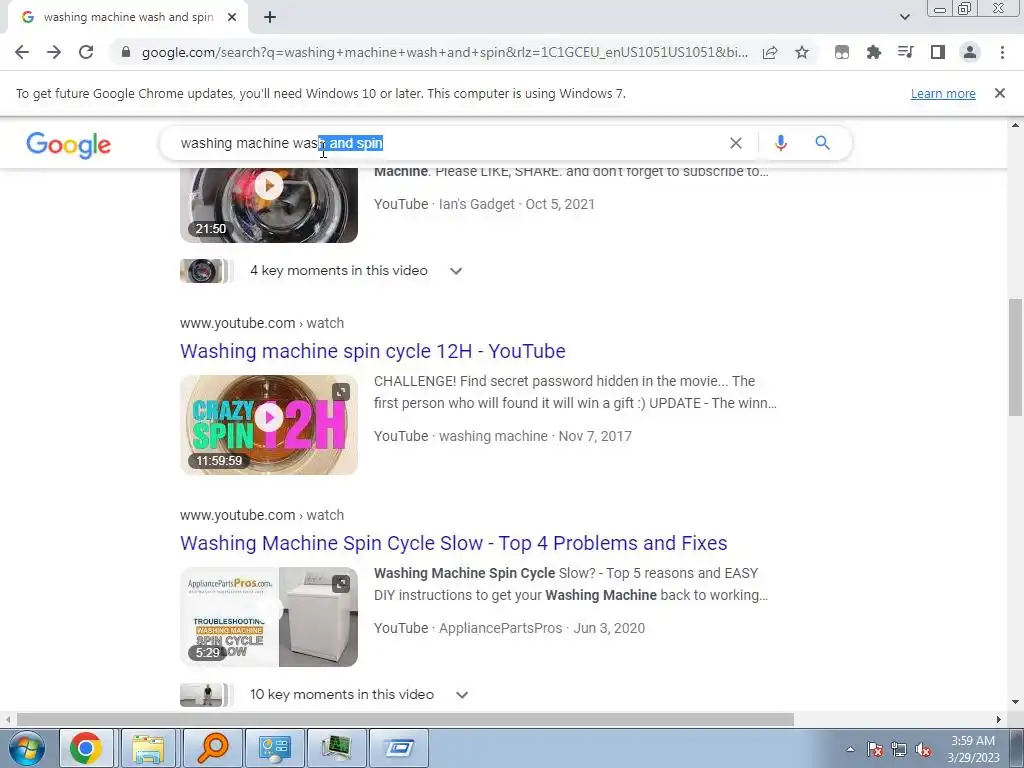Click the vertical scrollbar thumb
The height and width of the screenshot is (768, 1024).
(1015, 357)
